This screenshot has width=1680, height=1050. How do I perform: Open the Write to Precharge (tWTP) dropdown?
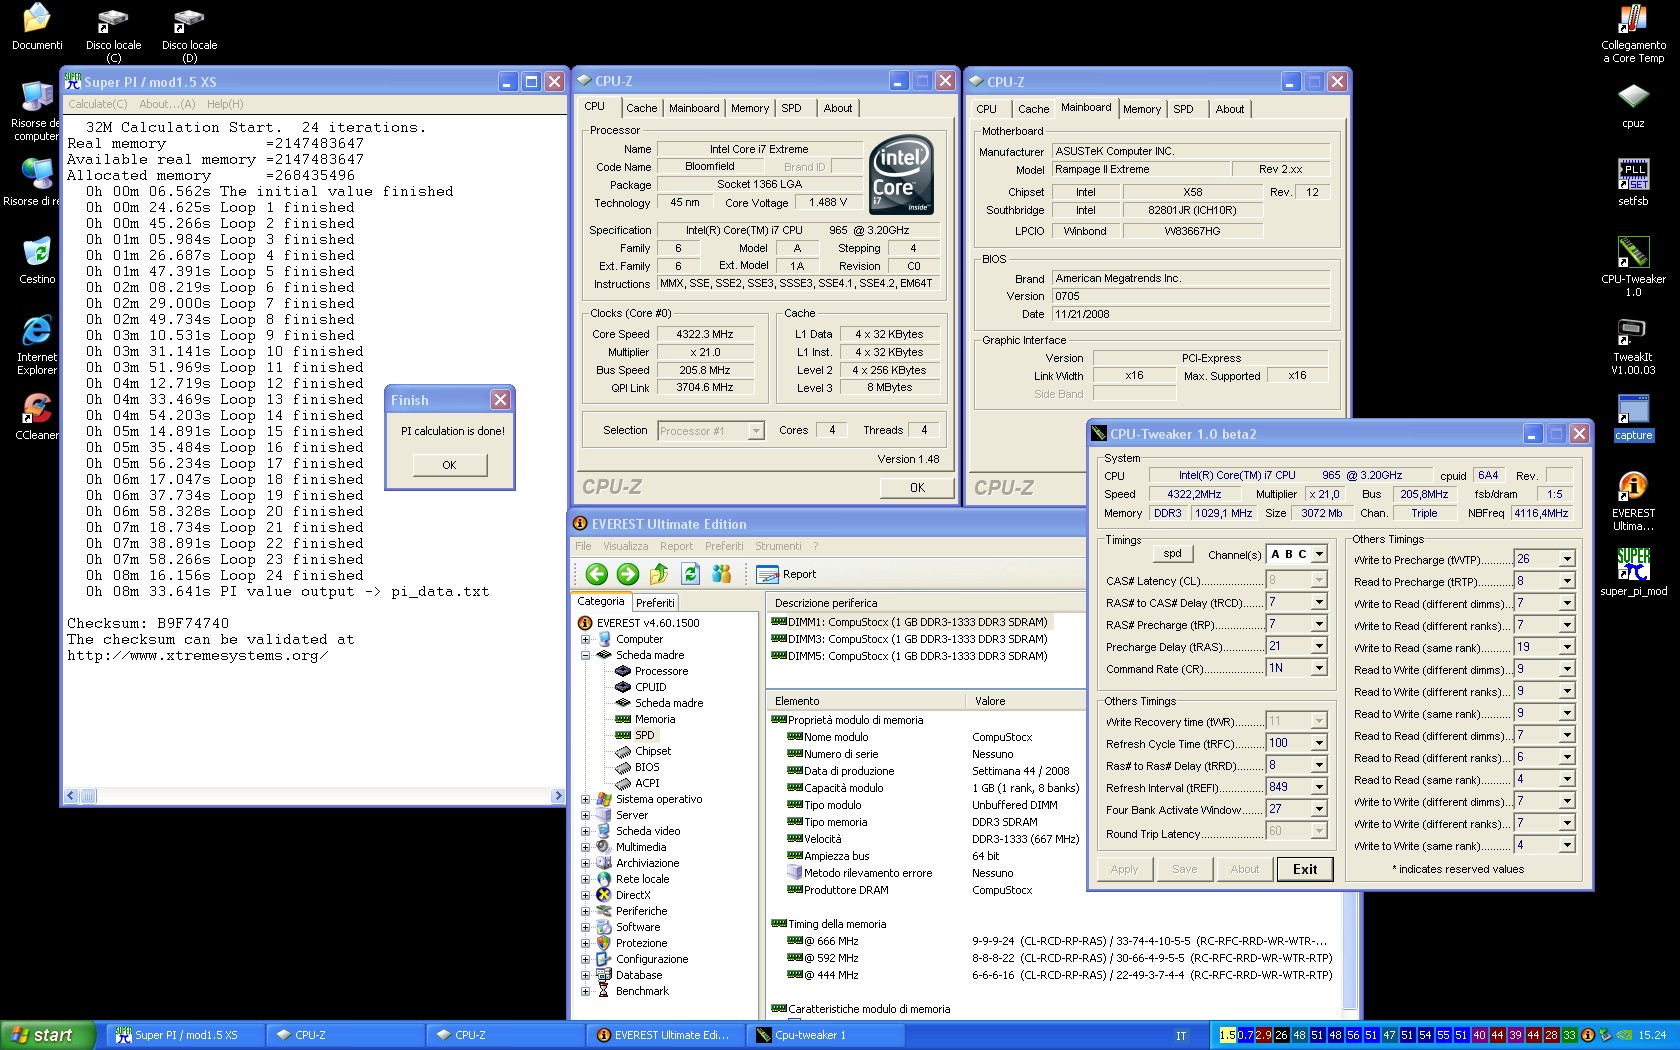coord(1567,559)
